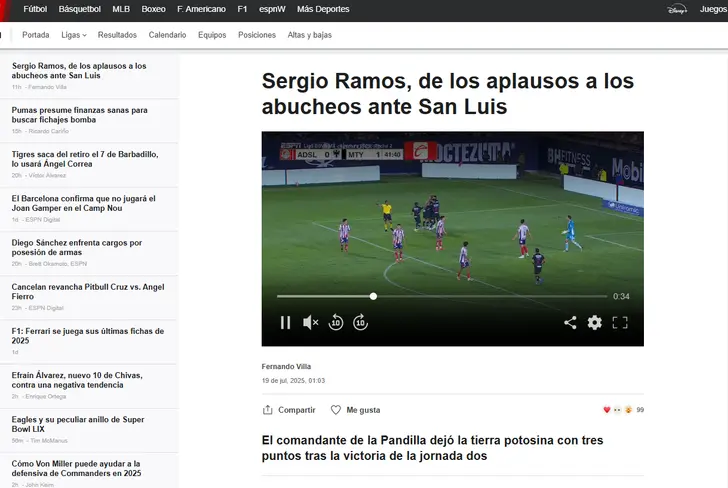
Task: Pause the video playback
Action: [286, 322]
